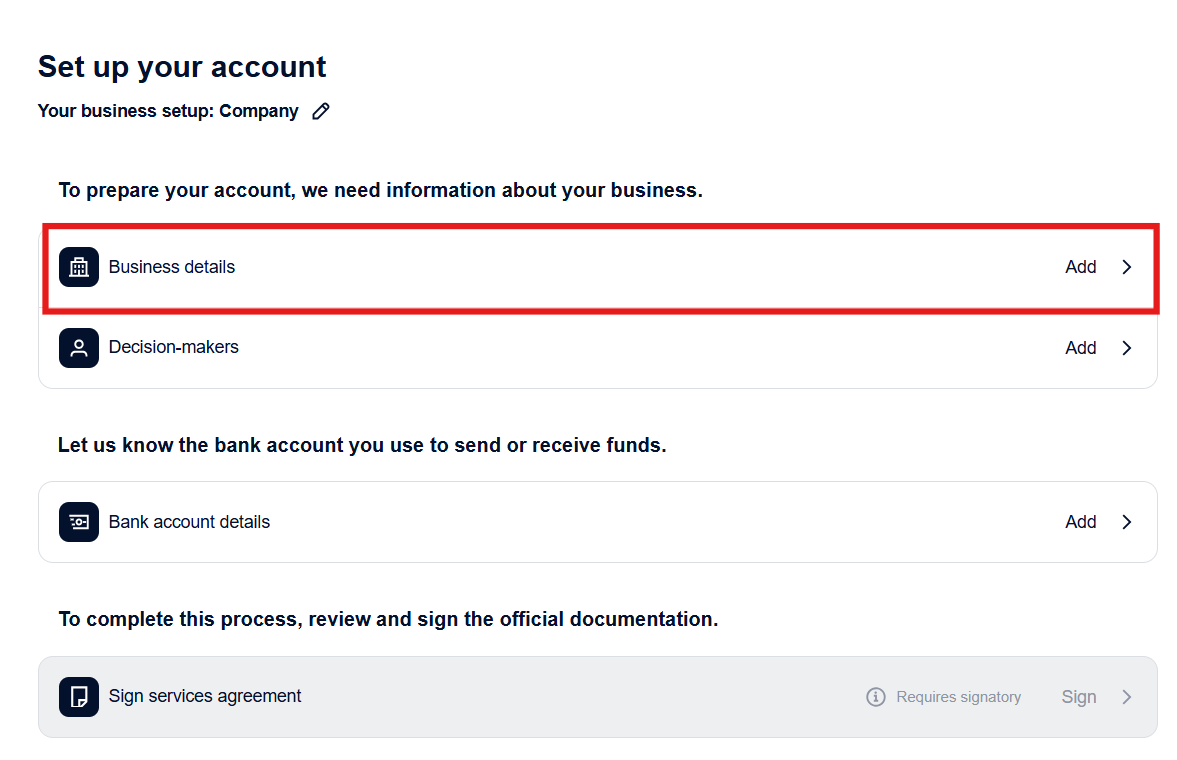This screenshot has height=760, width=1177.
Task: Open Bank account details via chevron
Action: [1127, 522]
